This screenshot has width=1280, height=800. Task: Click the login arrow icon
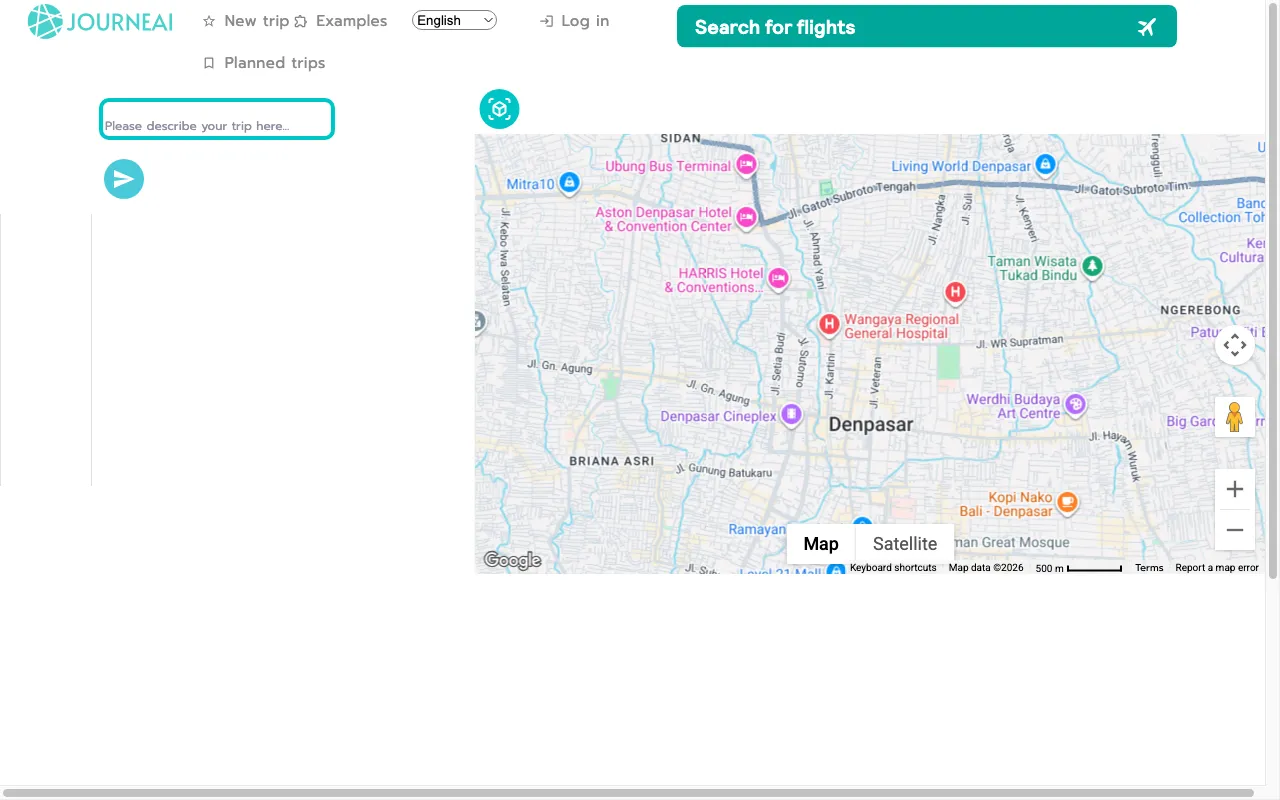point(546,21)
